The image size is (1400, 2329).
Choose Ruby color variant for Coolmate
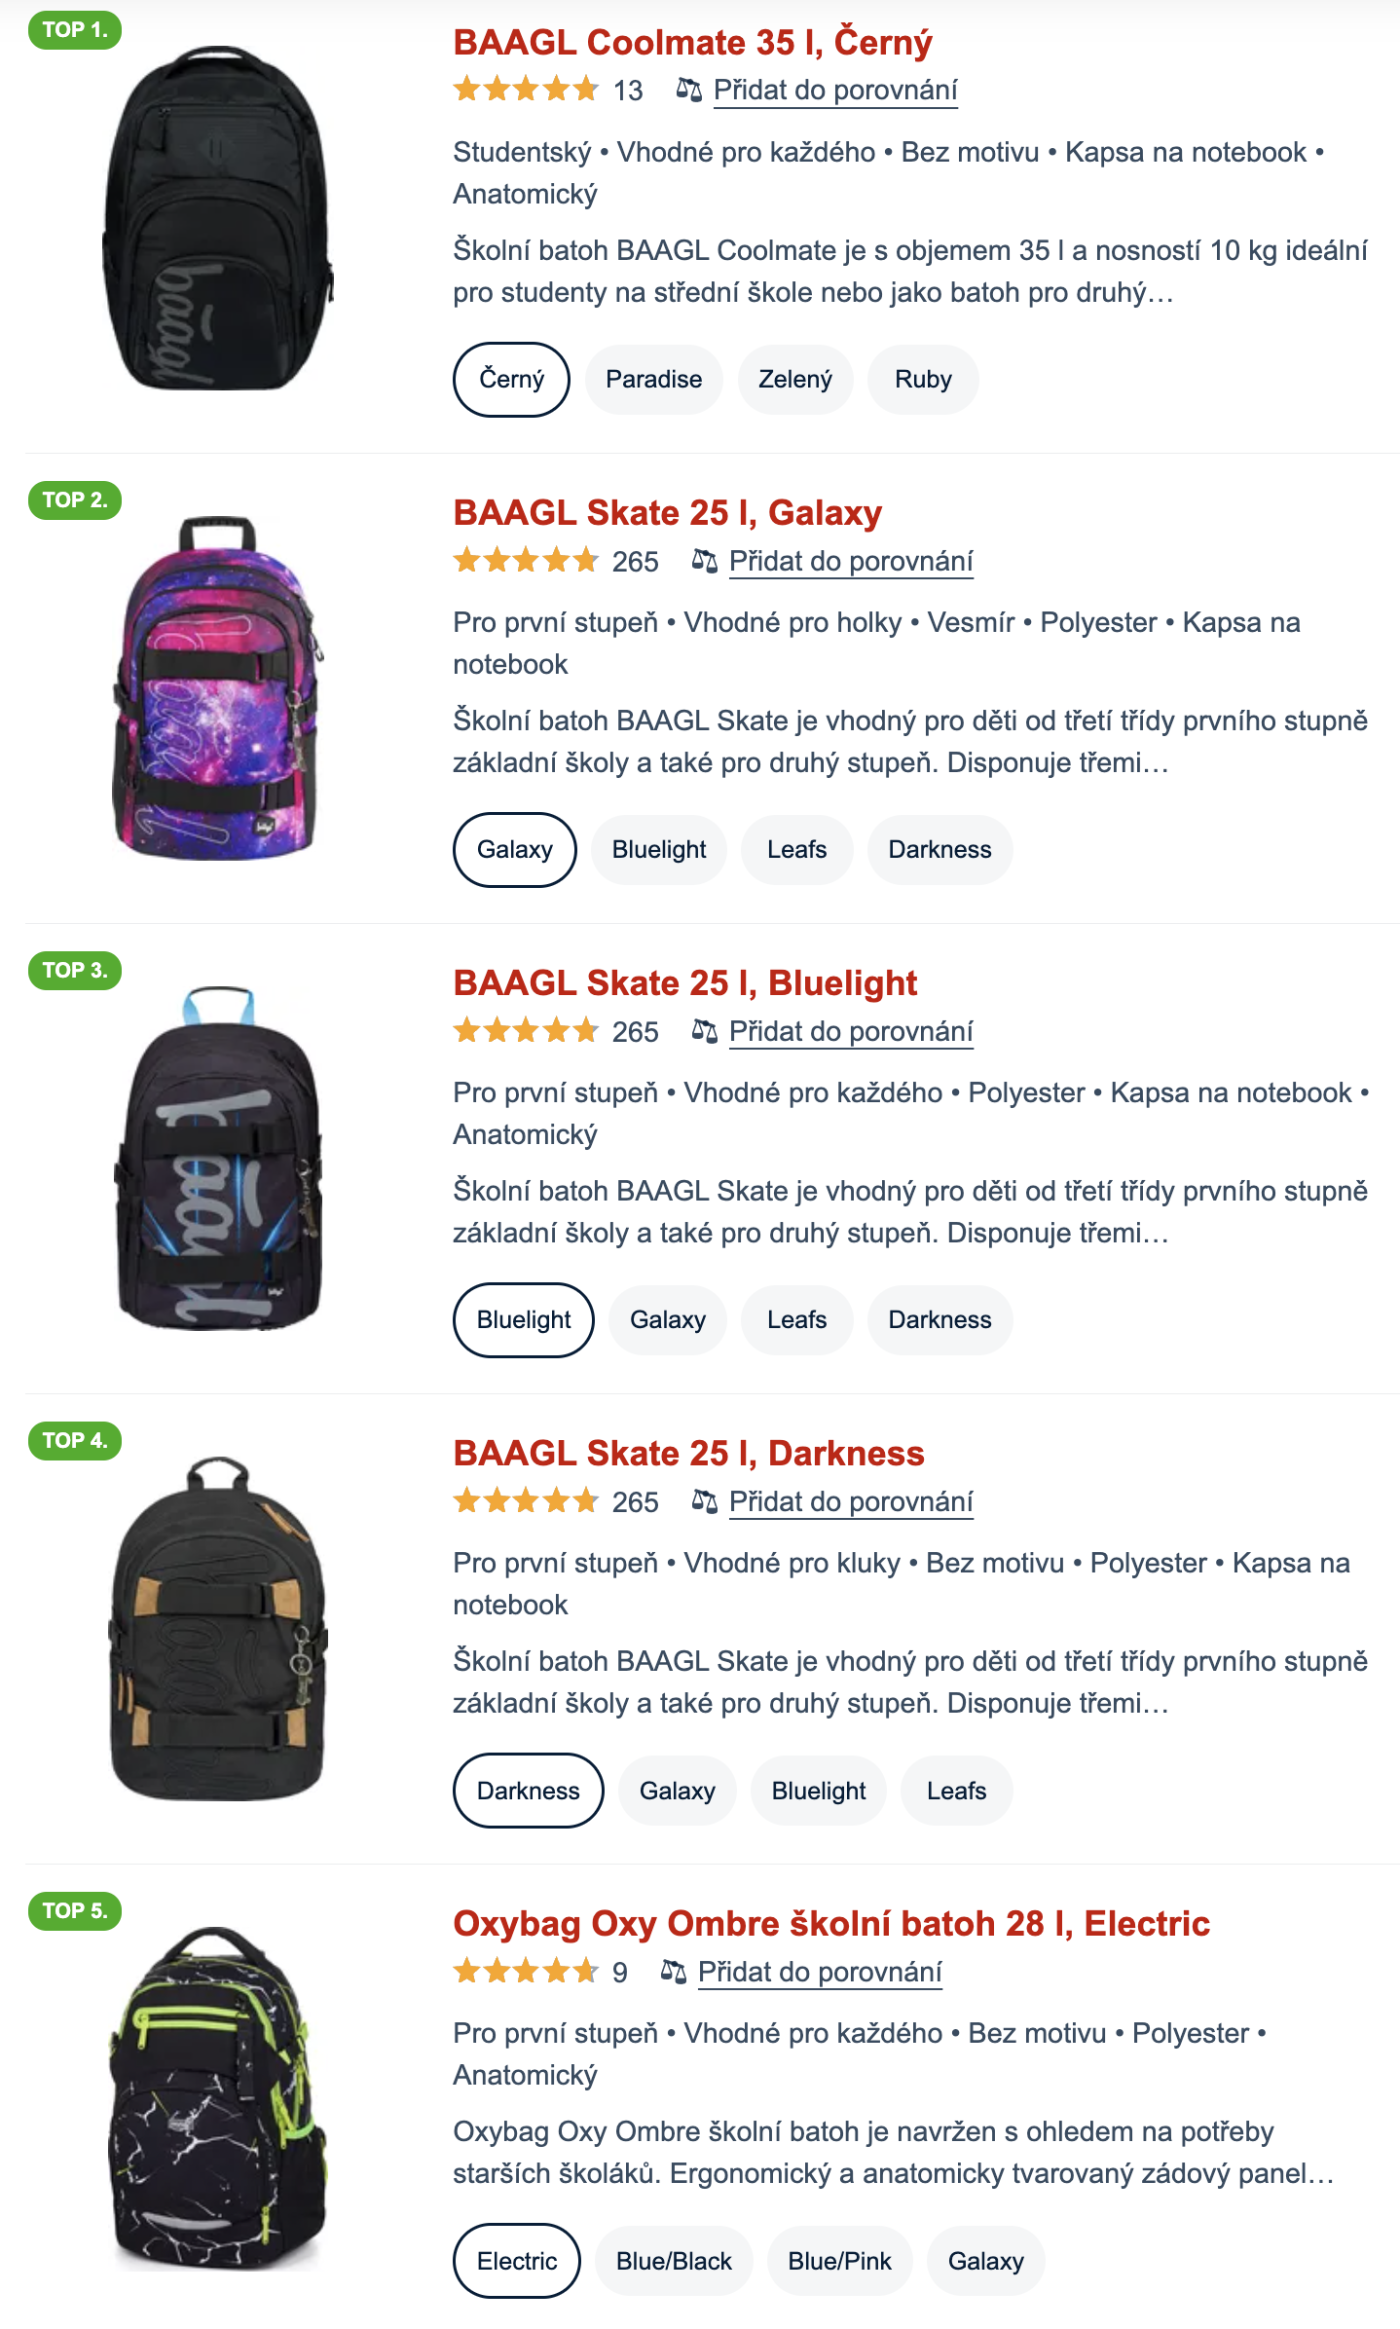click(x=922, y=379)
